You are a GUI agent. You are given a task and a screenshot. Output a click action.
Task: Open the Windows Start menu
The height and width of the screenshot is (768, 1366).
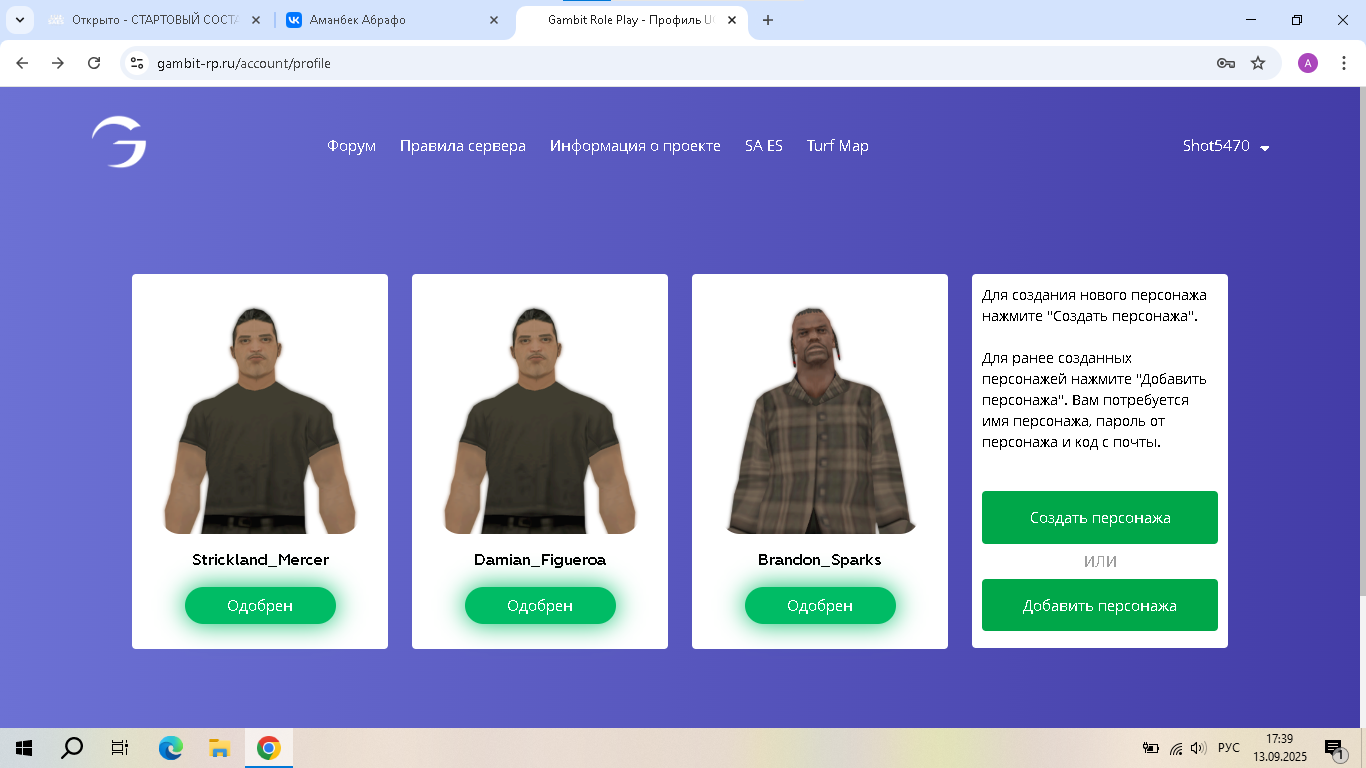pos(24,748)
